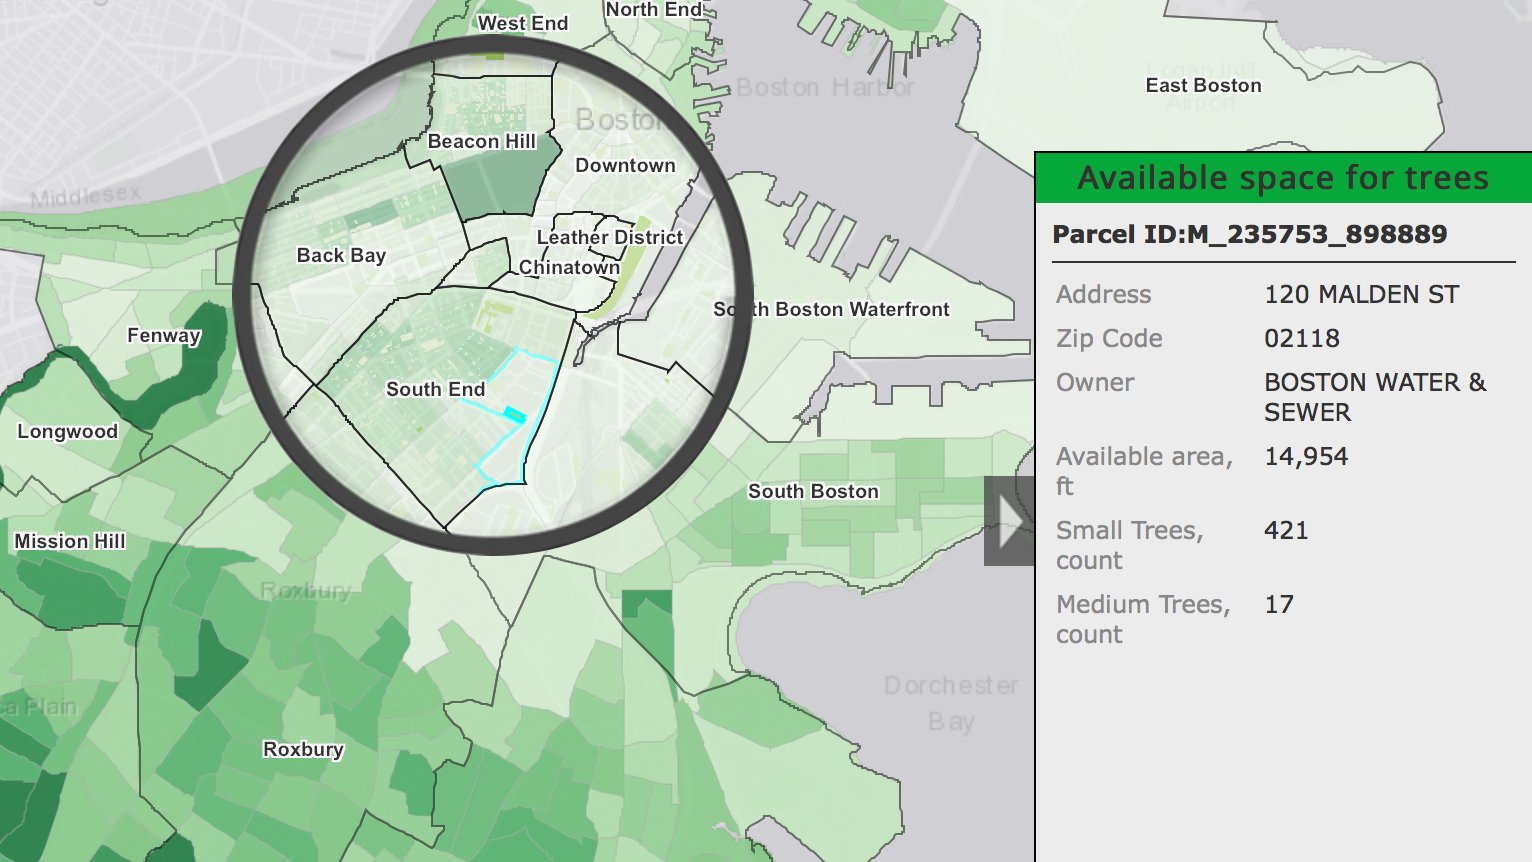Screen dimensions: 1532x862
Task: Click the highlighted cyan parcel in South End
Action: point(516,413)
